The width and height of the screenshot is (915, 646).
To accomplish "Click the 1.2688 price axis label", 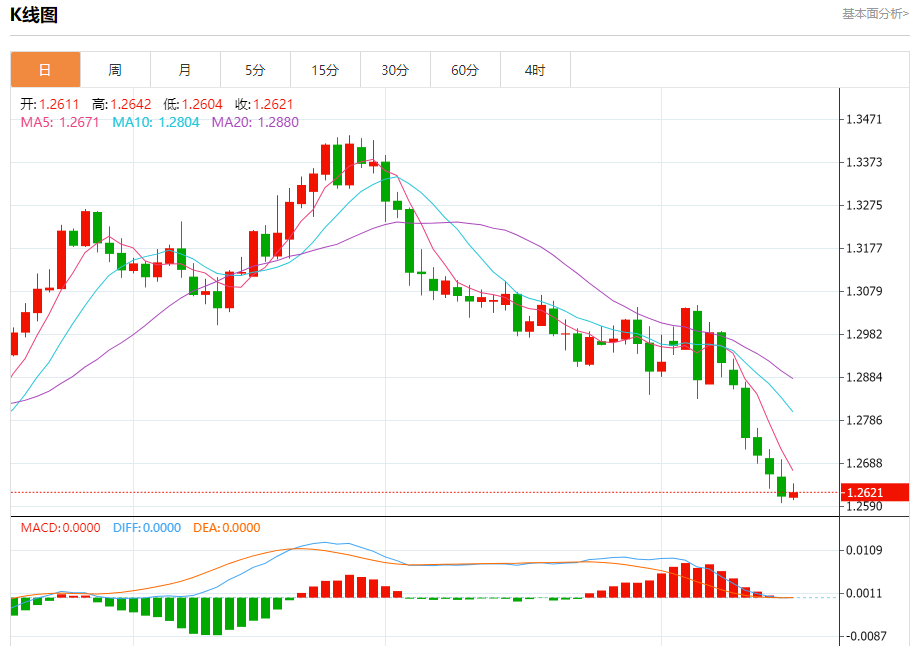I will point(864,463).
